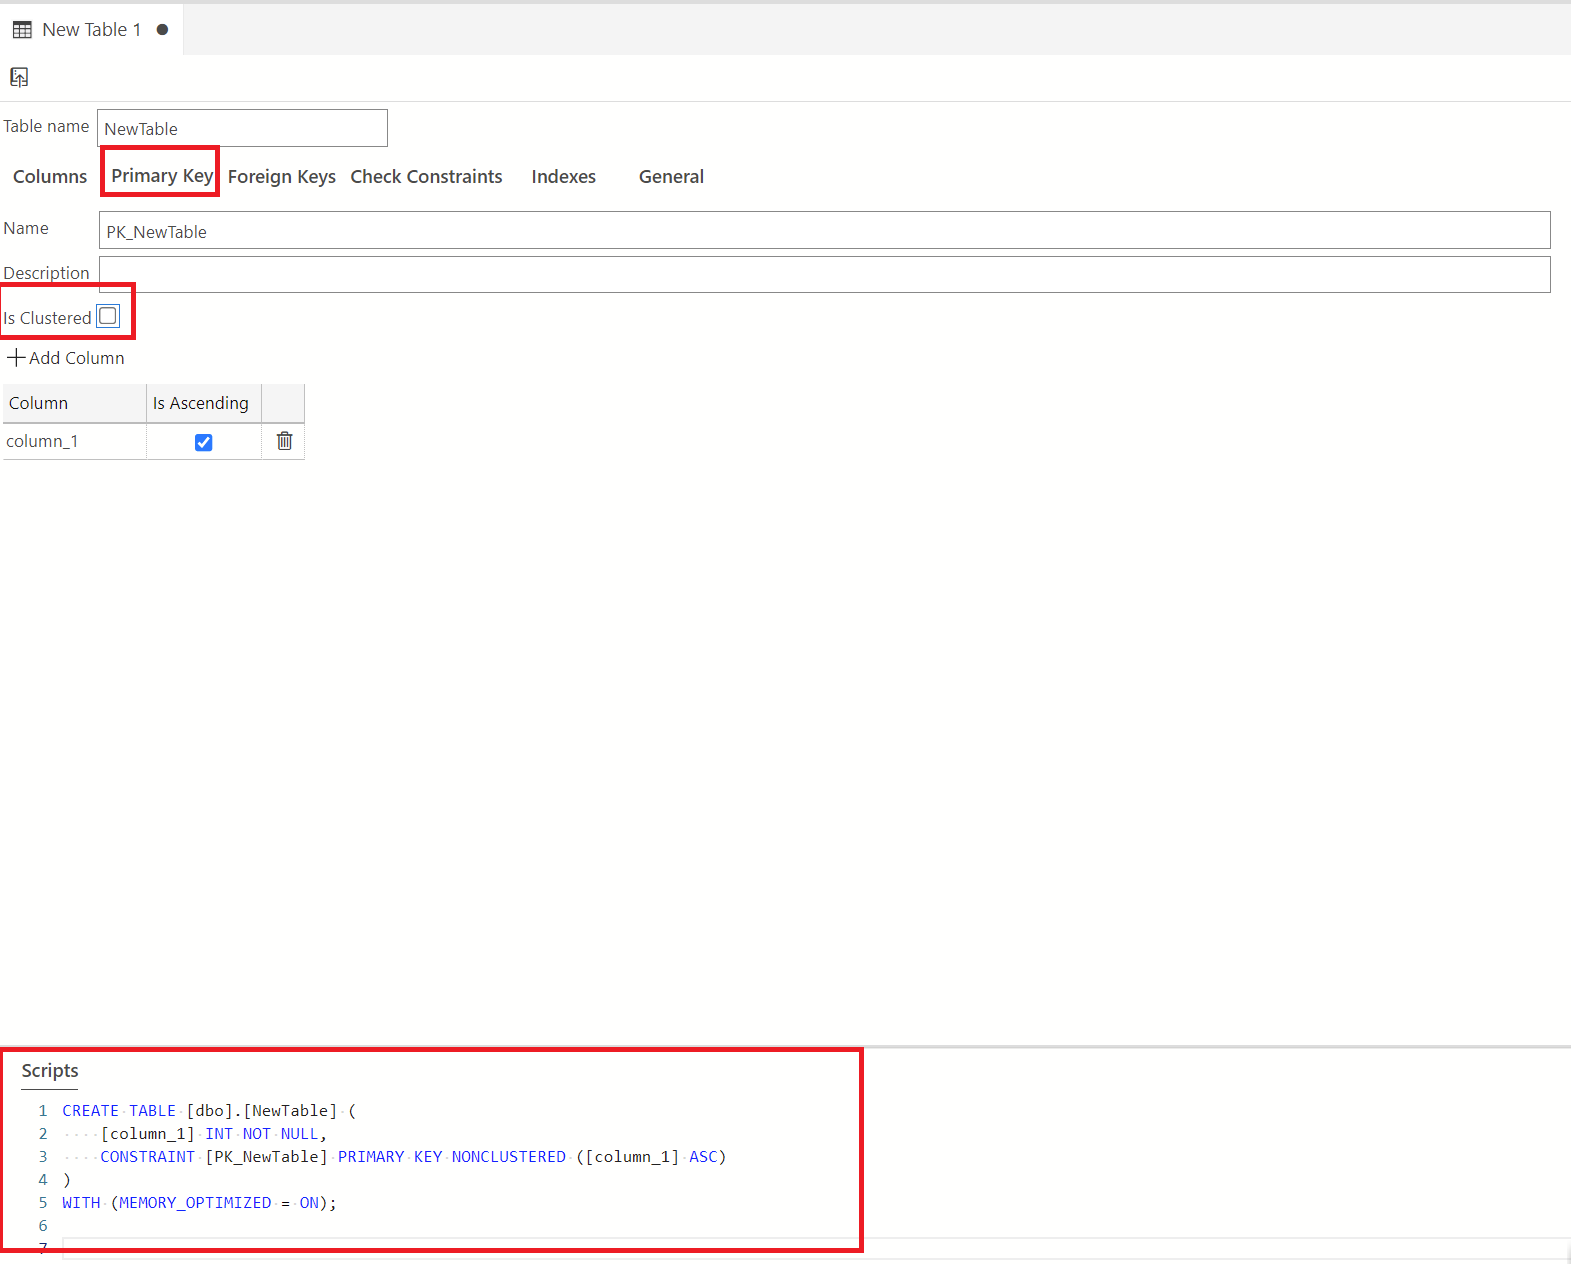Select the column_1 cell in the table
Viewport: 1571px width, 1264px height.
[x=75, y=441]
